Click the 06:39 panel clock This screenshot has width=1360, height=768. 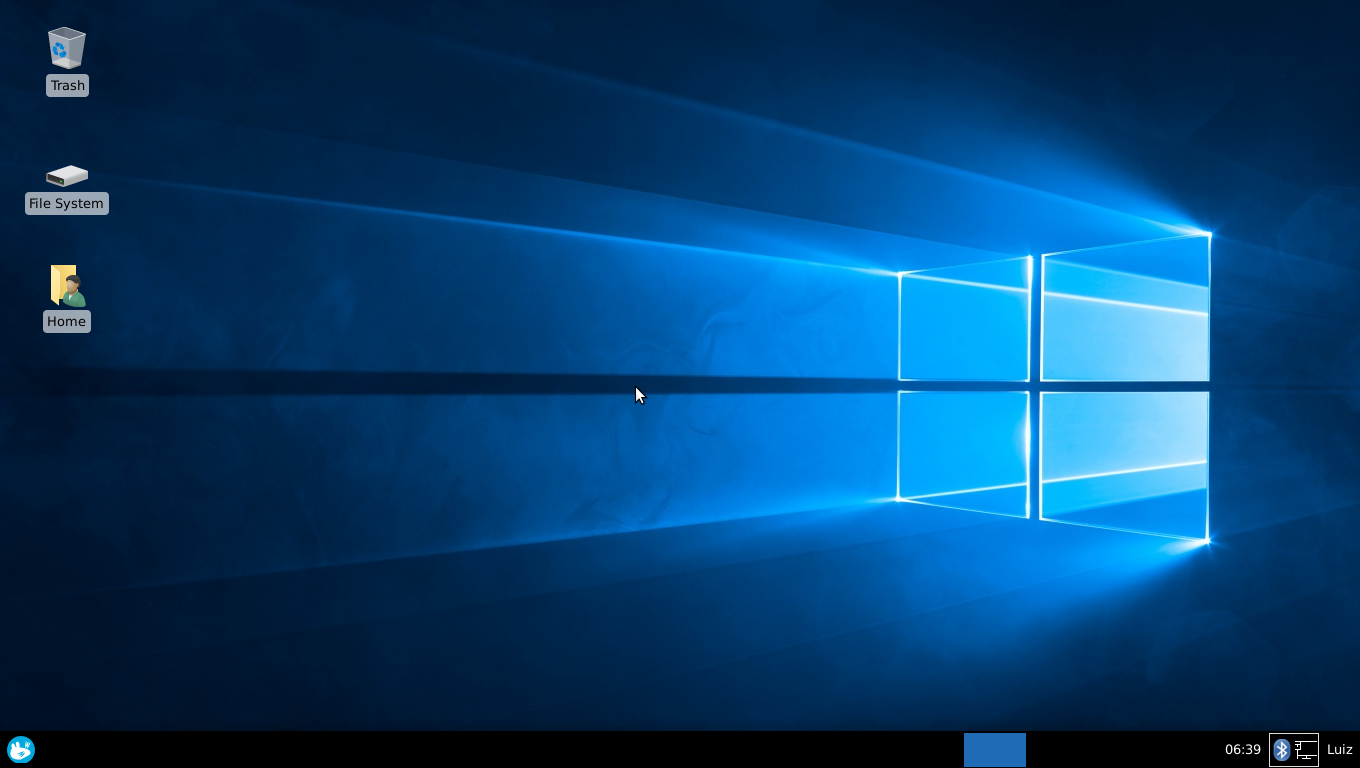tap(1243, 750)
